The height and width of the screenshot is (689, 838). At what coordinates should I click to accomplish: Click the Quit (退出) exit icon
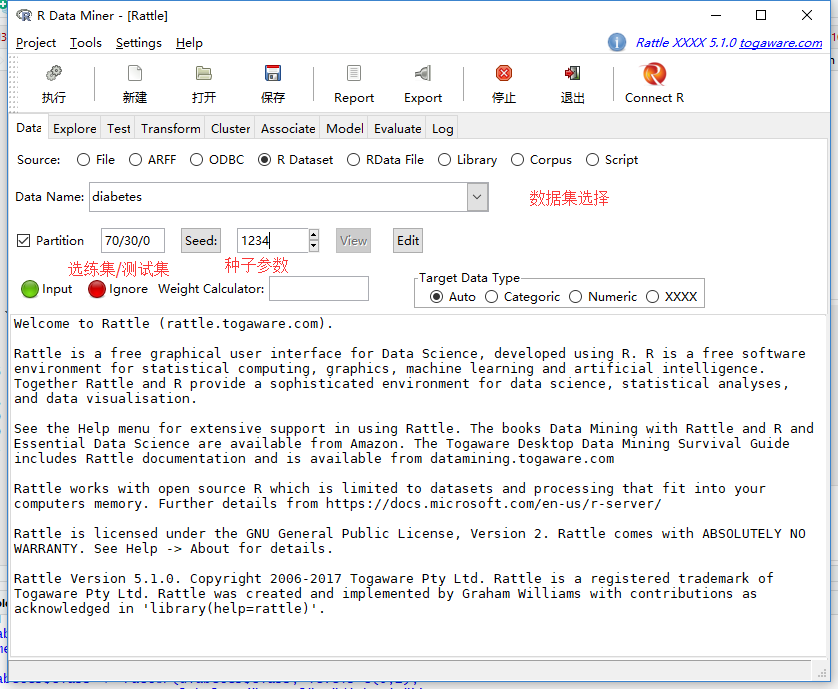click(x=572, y=73)
